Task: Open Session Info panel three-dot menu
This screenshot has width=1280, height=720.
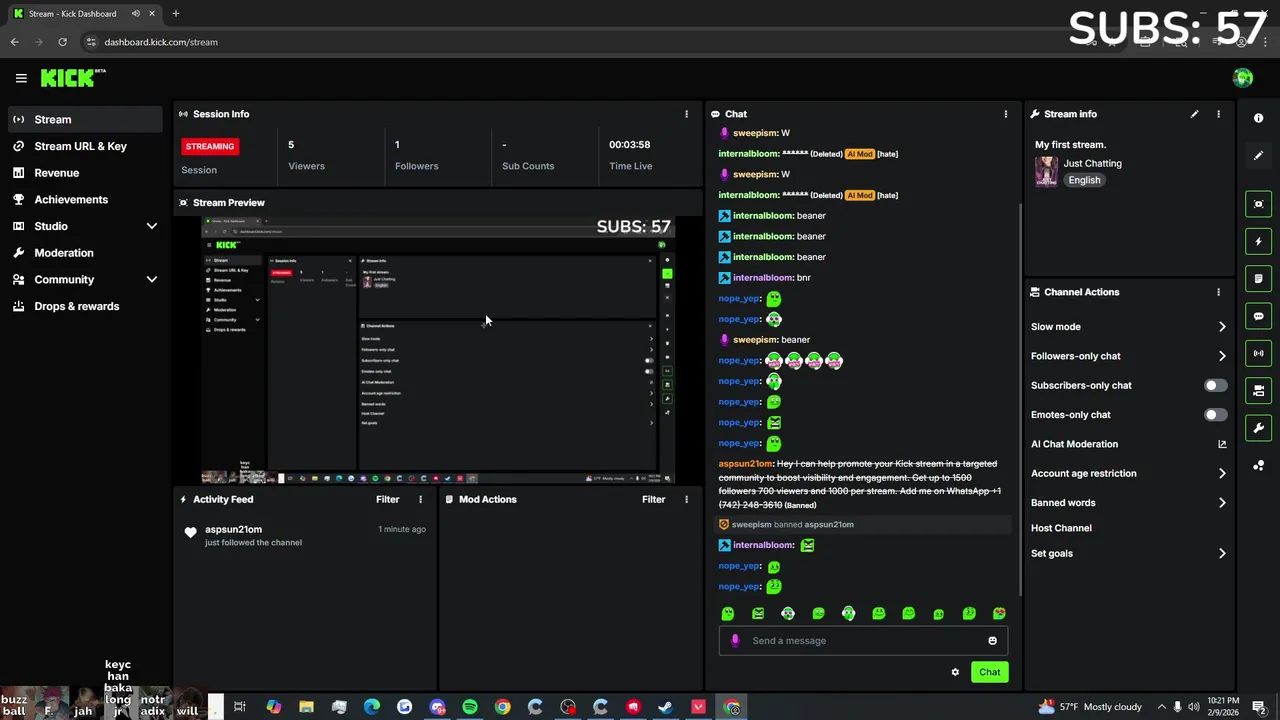Action: click(x=686, y=114)
